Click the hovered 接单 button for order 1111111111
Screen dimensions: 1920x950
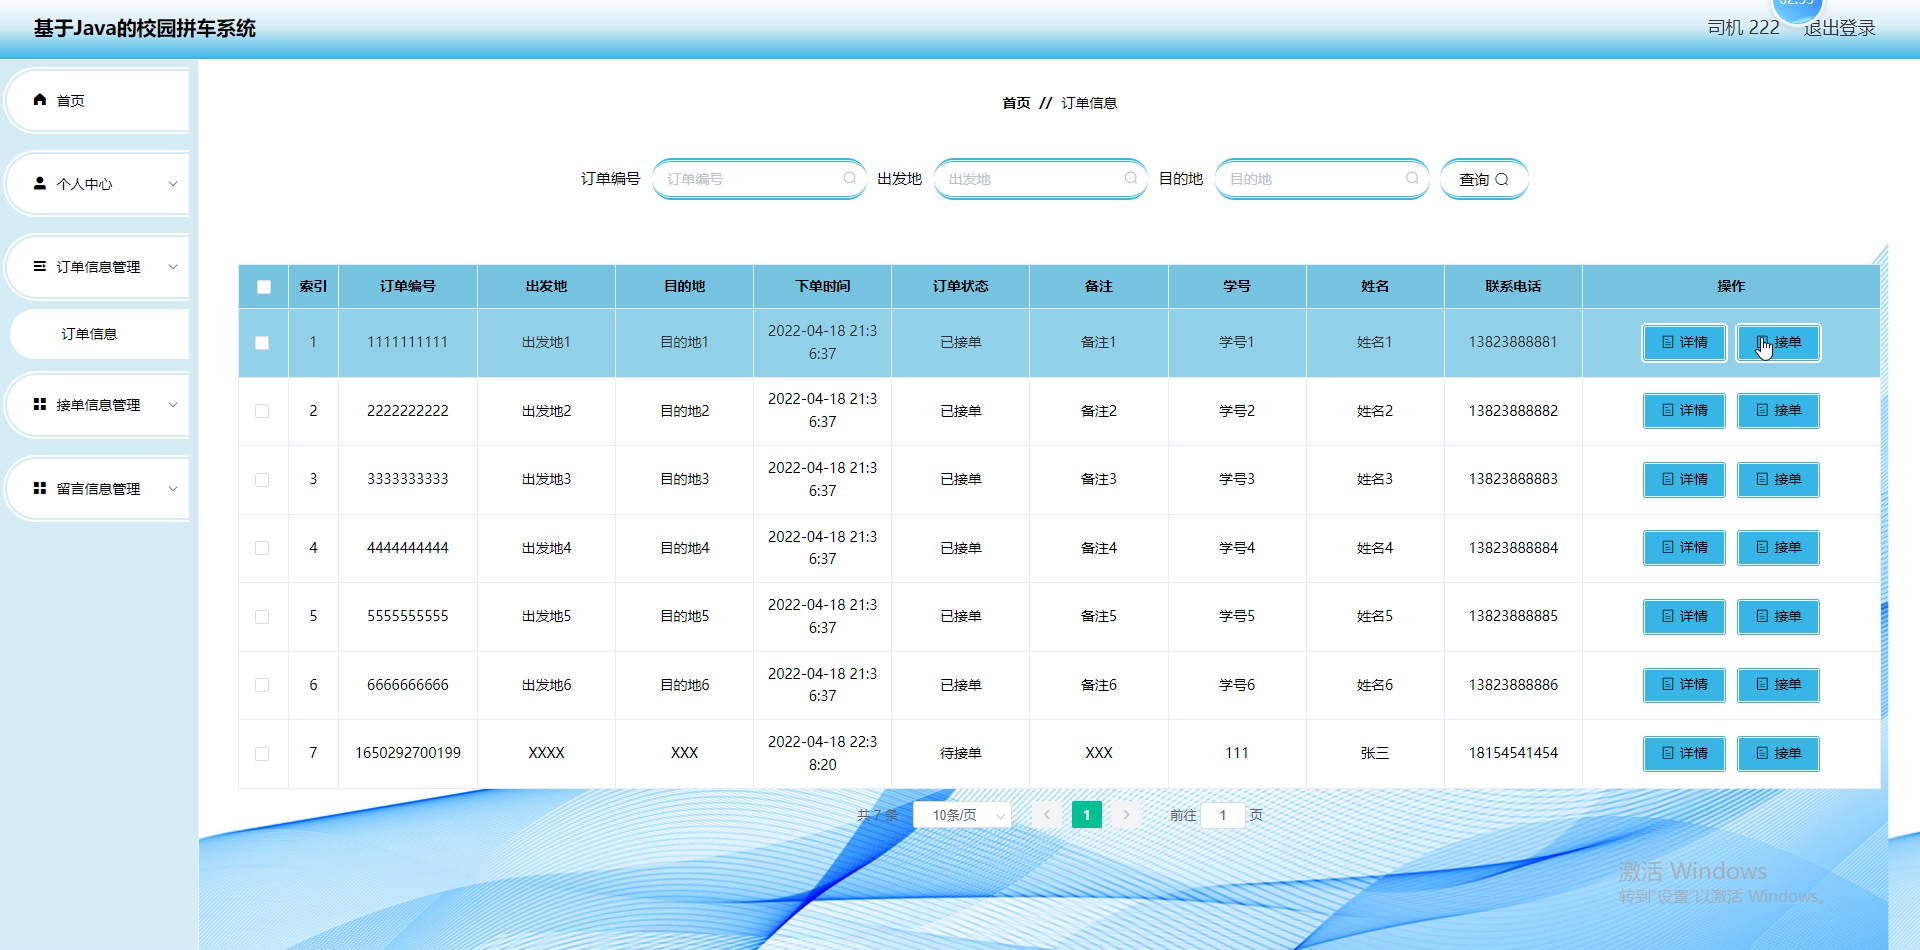click(x=1778, y=342)
